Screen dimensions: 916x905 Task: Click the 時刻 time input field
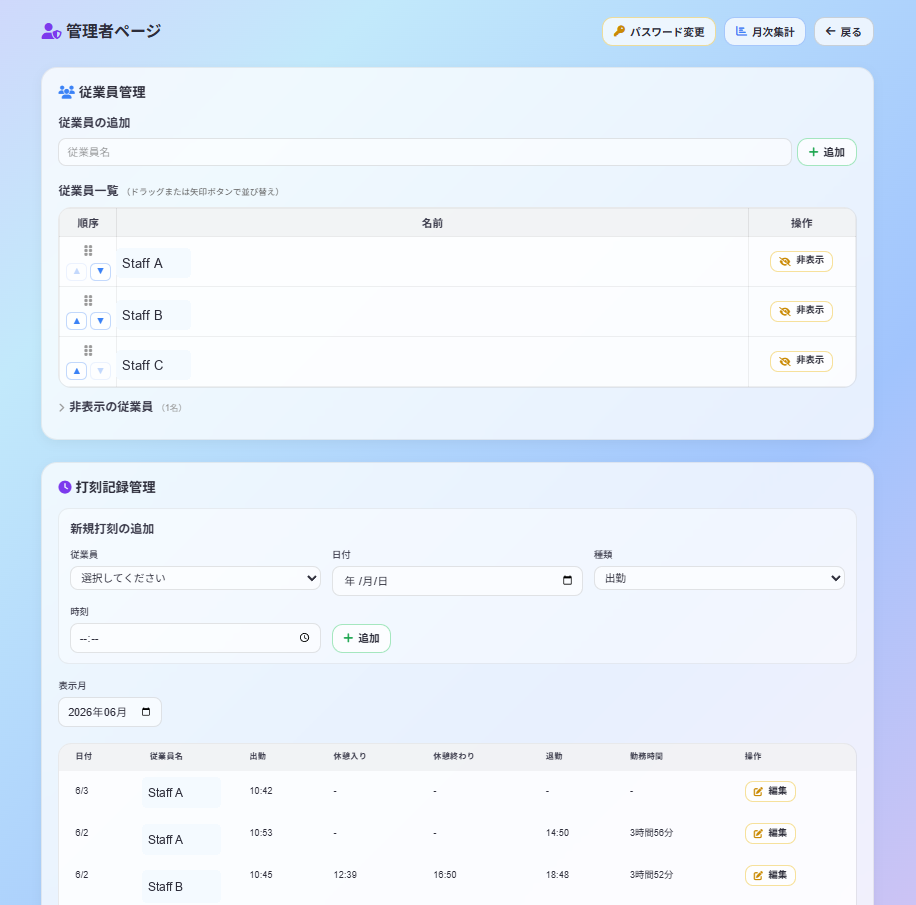click(195, 638)
